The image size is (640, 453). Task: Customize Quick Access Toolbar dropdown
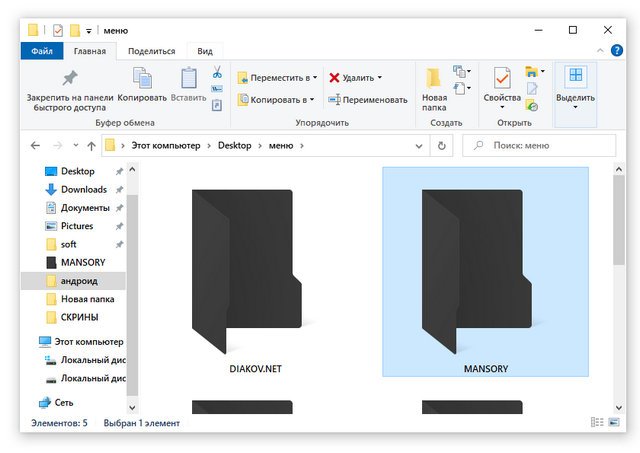[x=89, y=31]
